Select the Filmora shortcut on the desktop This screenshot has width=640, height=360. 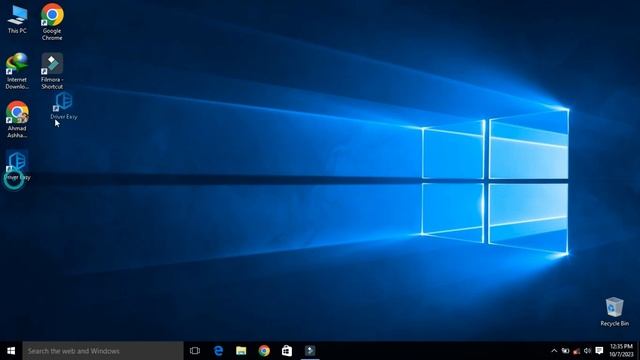52,71
